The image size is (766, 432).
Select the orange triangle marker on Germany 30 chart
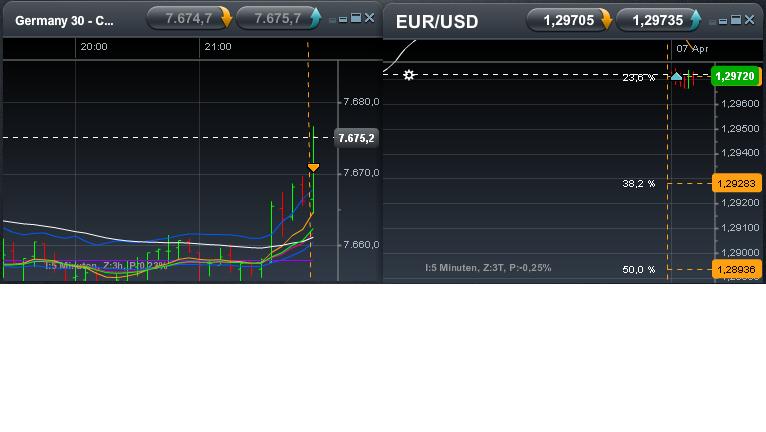313,168
